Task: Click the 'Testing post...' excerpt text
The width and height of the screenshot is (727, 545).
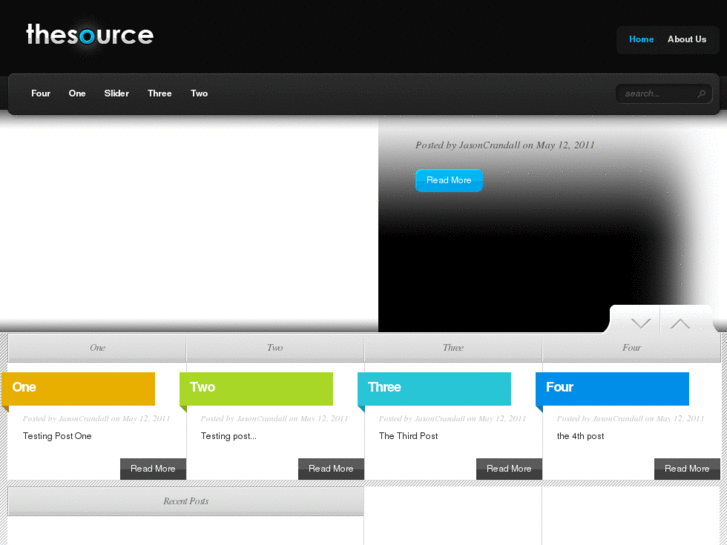Action: (229, 436)
